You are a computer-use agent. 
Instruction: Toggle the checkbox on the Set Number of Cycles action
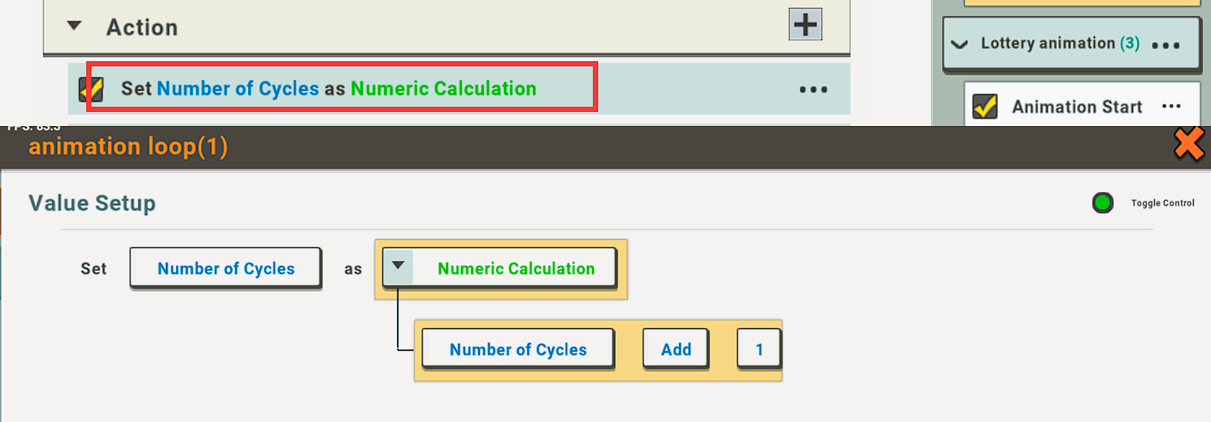[87, 89]
